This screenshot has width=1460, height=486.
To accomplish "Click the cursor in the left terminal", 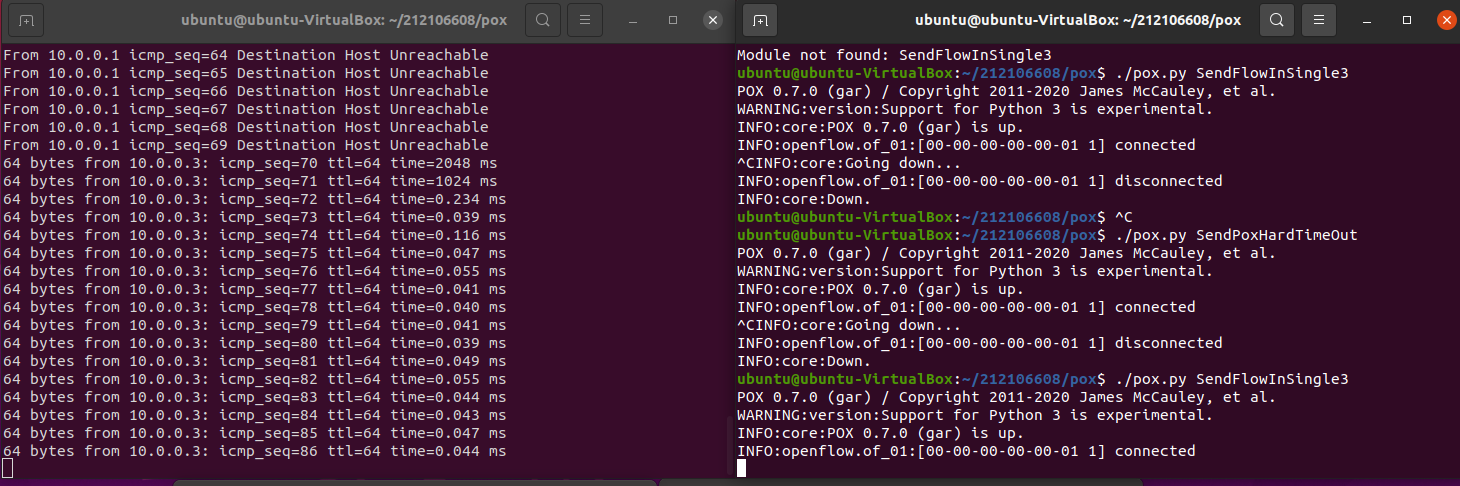I will pos(7,468).
